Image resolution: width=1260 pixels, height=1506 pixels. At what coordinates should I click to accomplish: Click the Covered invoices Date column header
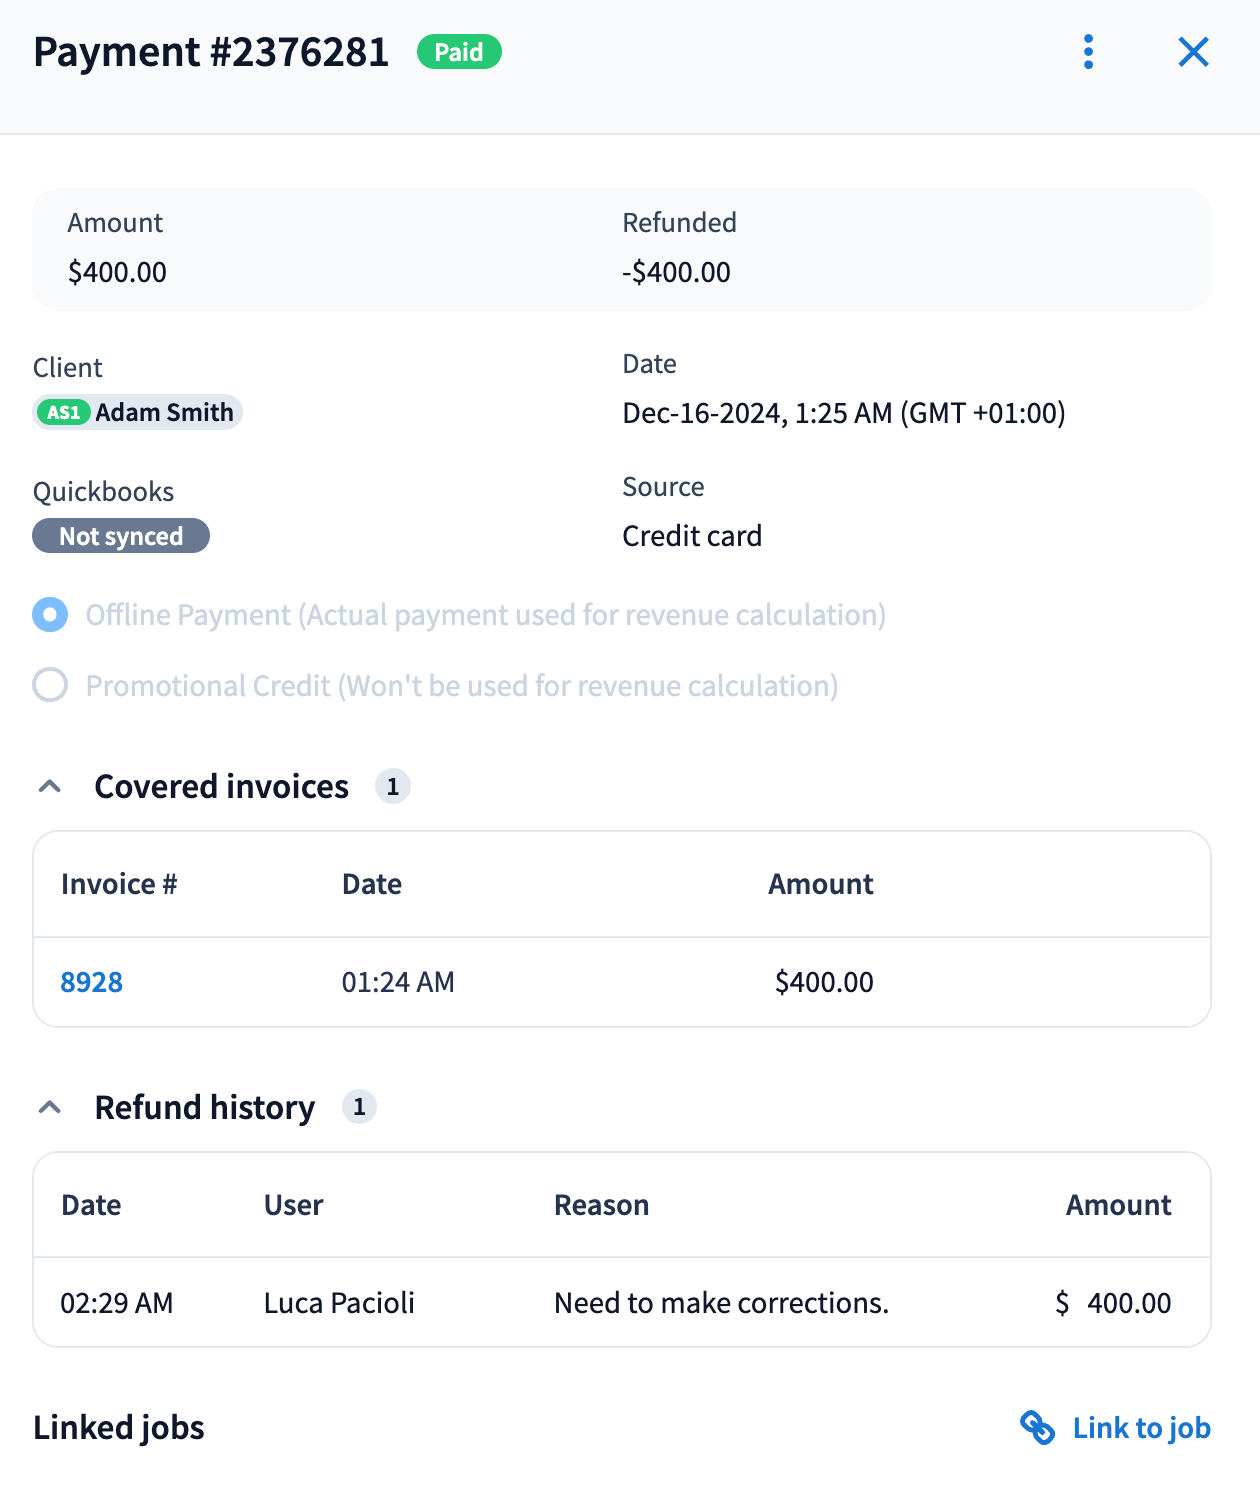tap(372, 884)
